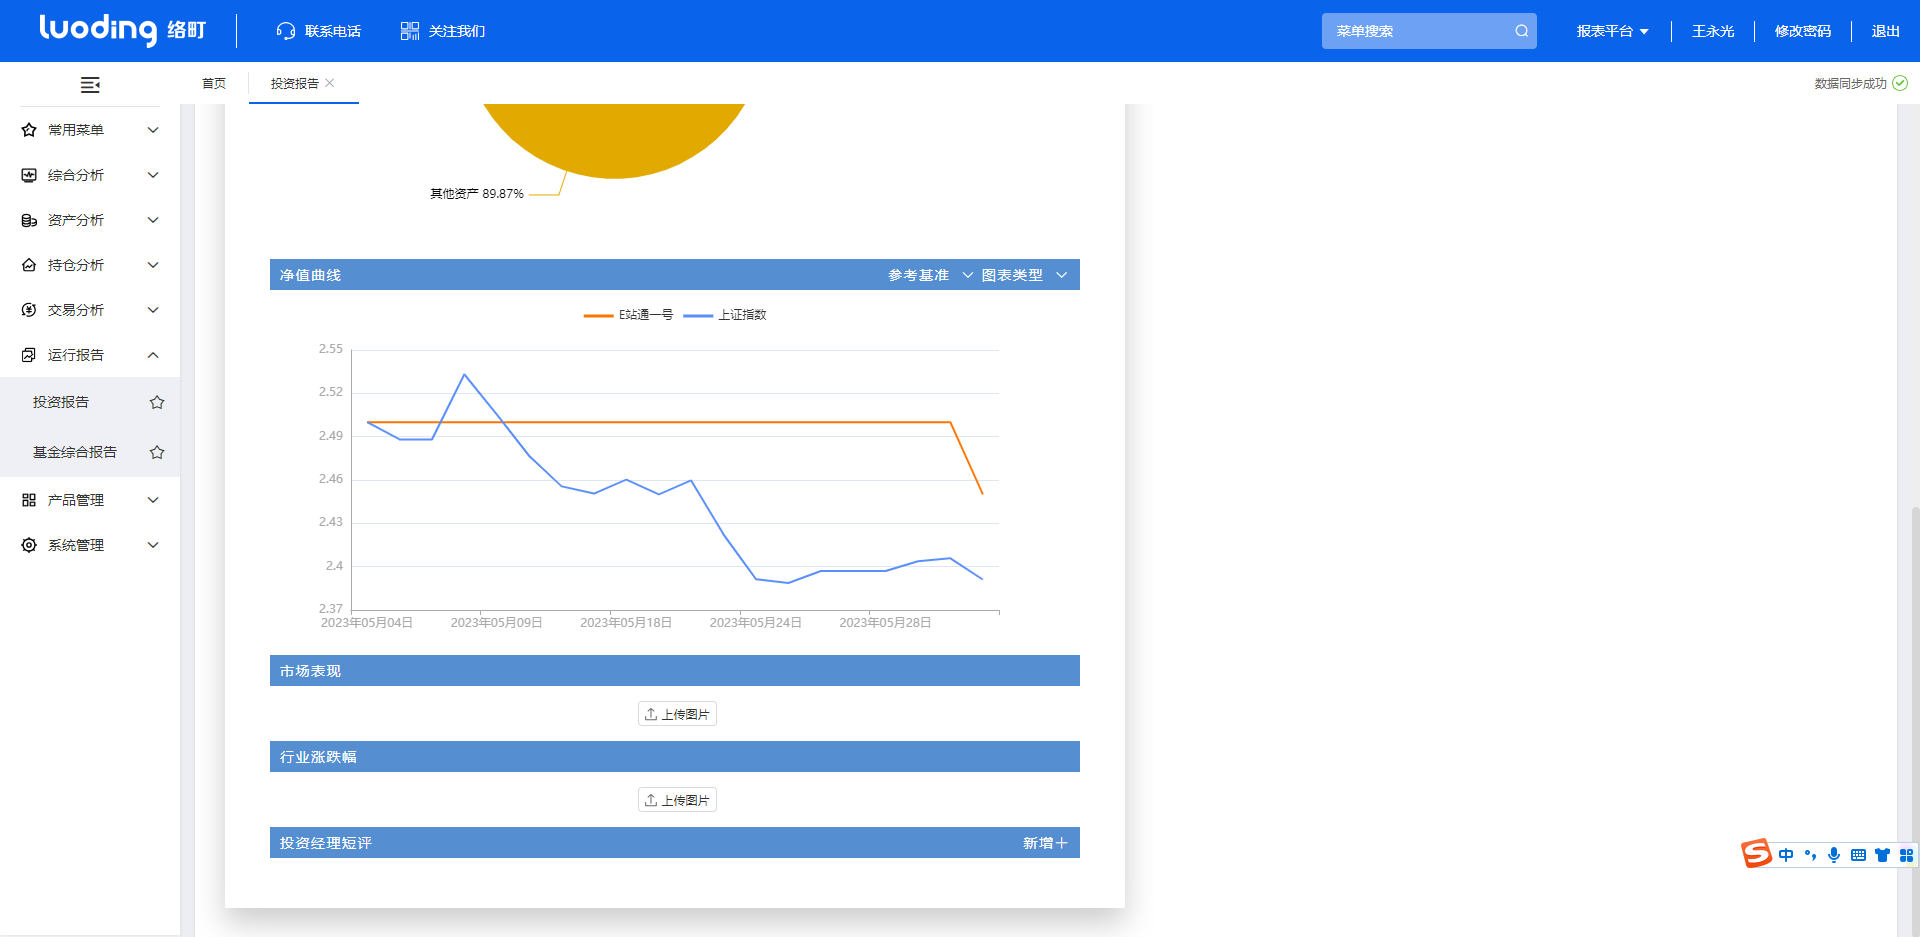The width and height of the screenshot is (1920, 937).
Task: Favorite 投资报告 with its star
Action: click(157, 402)
